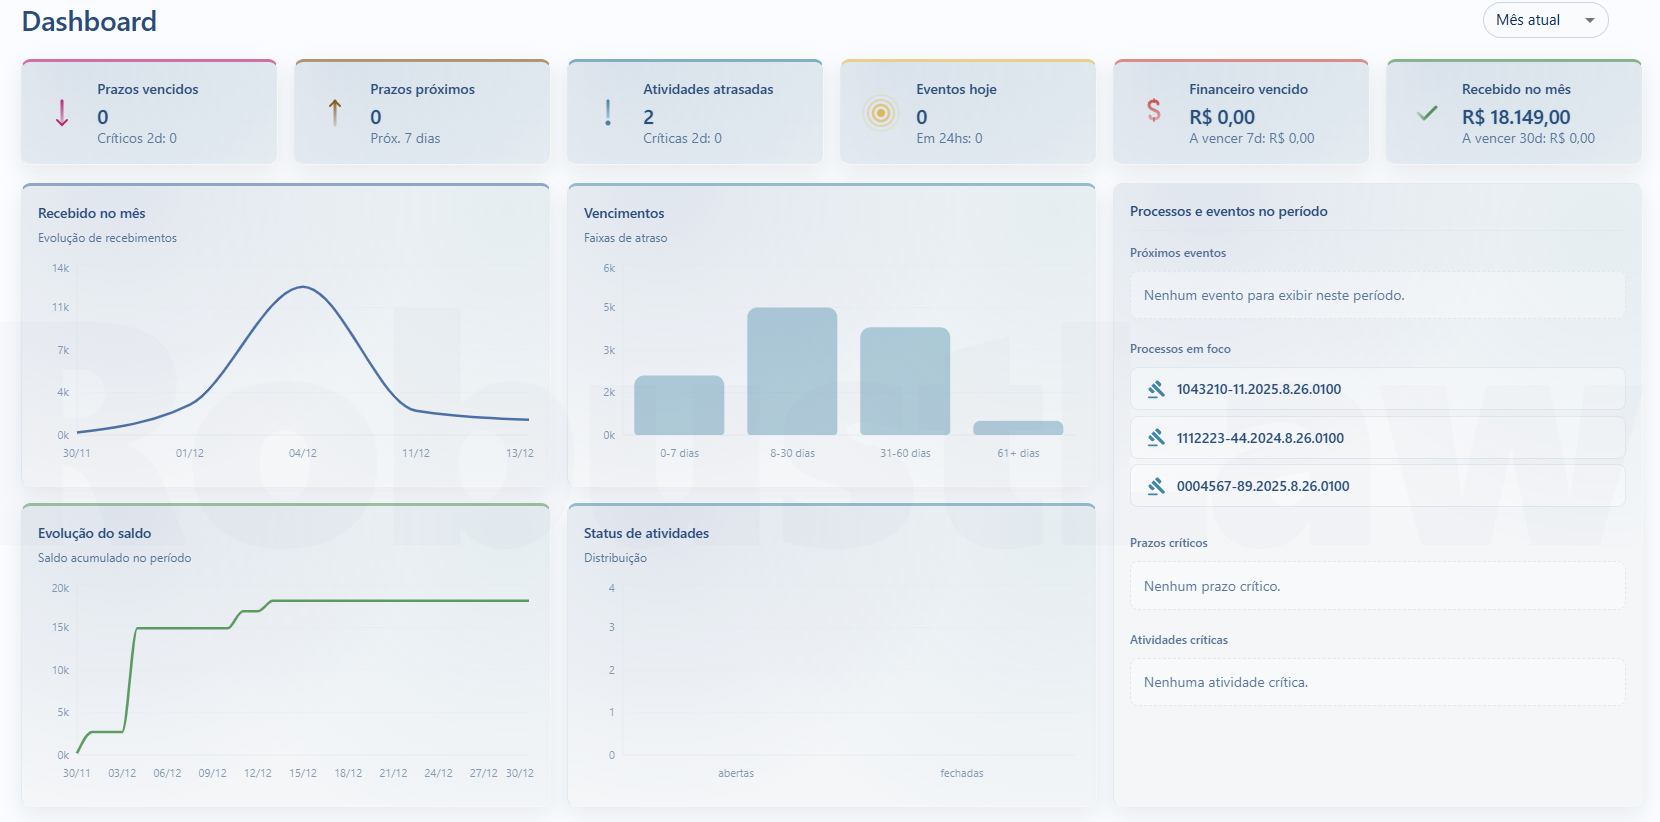Click gavel icon beside process 1112223-44.2024.8.26.0100
Viewport: 1660px width, 822px height.
tap(1156, 438)
